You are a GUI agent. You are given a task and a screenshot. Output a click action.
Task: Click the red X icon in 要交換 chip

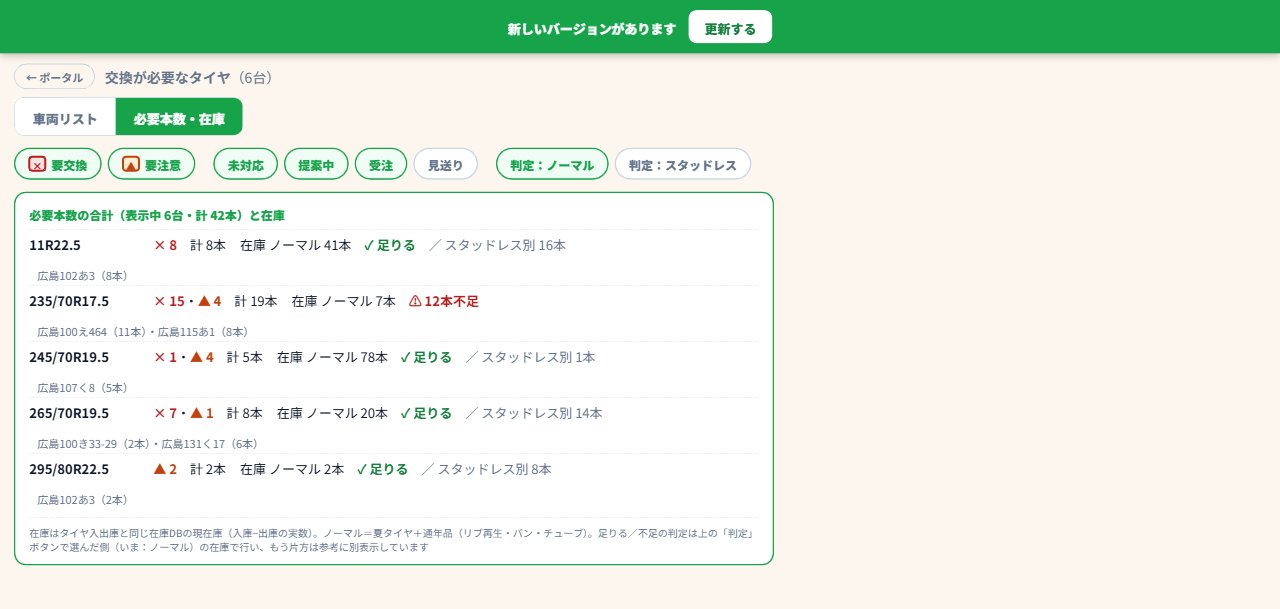coord(37,164)
